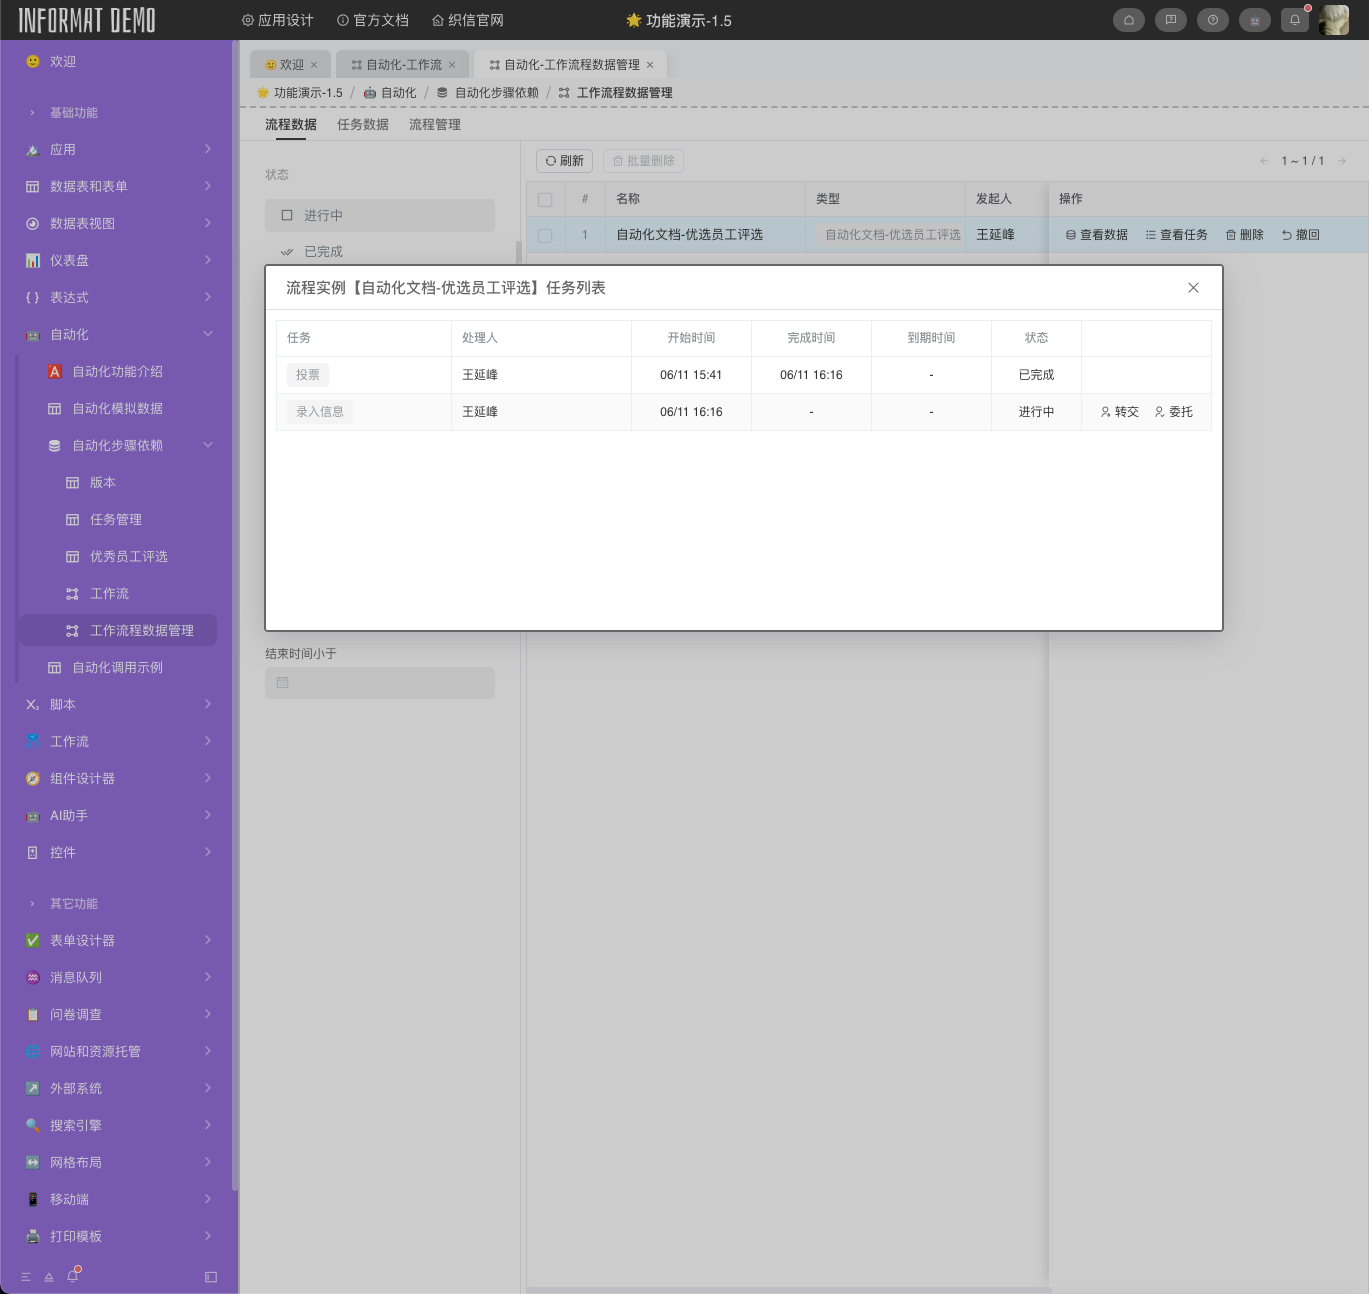
Task: Collapse the 自动化 sidebar menu
Action: pos(208,334)
